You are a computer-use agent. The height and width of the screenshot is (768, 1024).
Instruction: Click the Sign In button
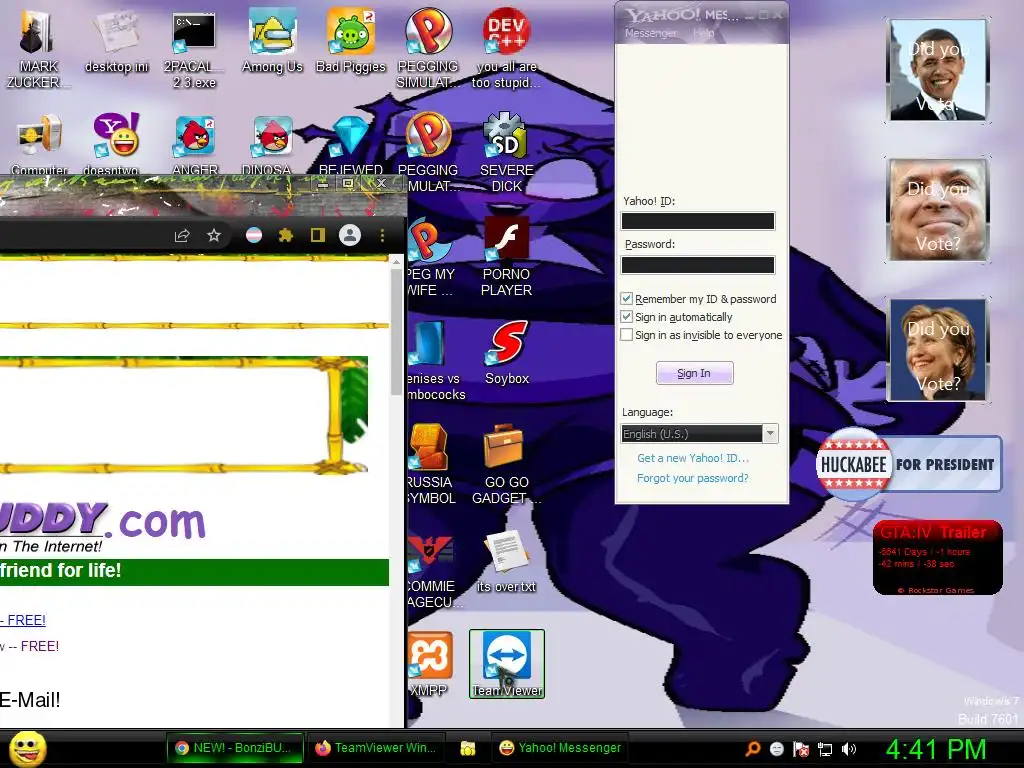(694, 373)
